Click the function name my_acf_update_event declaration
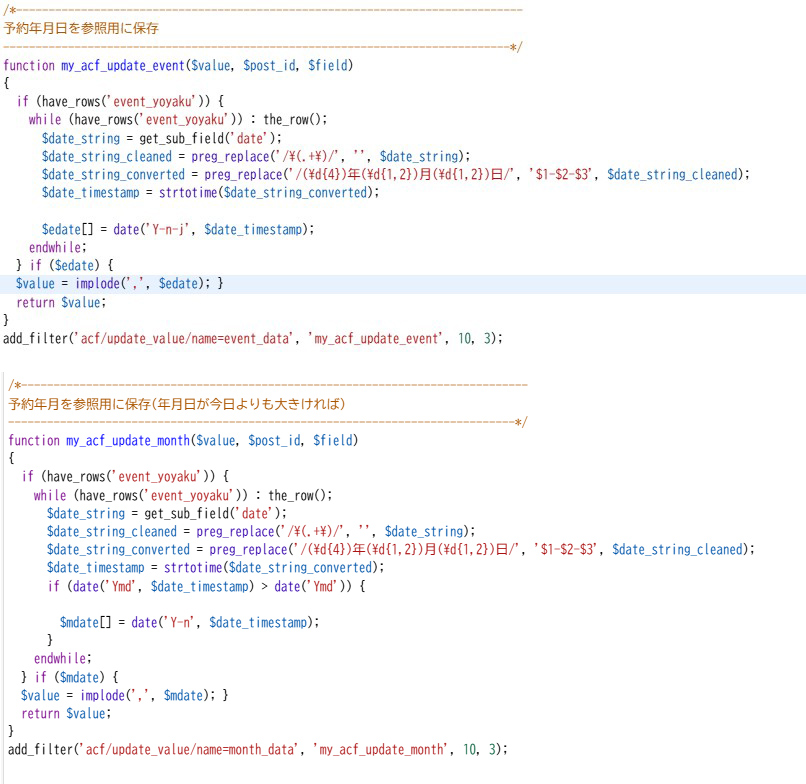806x784 pixels. pyautogui.click(x=123, y=66)
